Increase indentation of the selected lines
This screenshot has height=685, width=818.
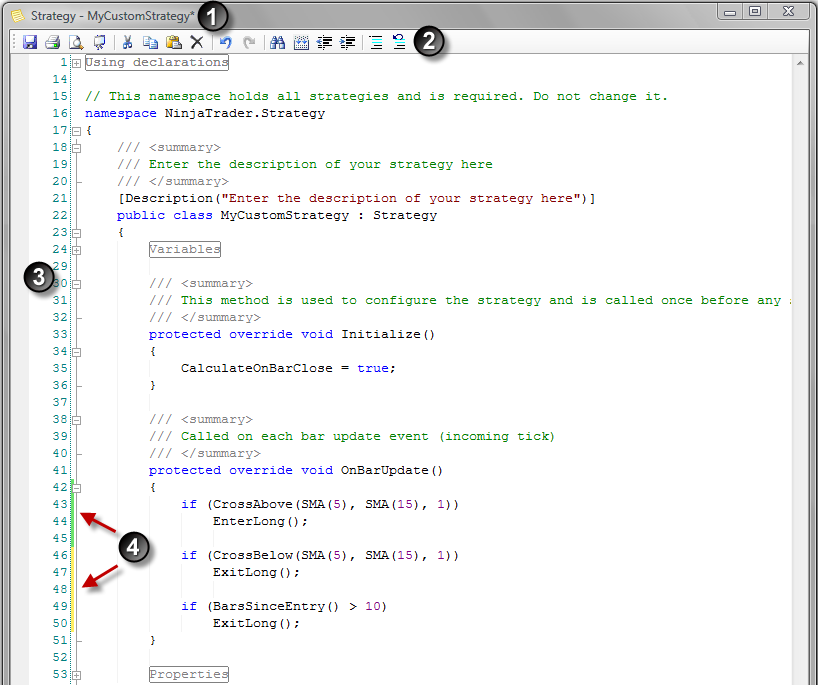click(347, 42)
